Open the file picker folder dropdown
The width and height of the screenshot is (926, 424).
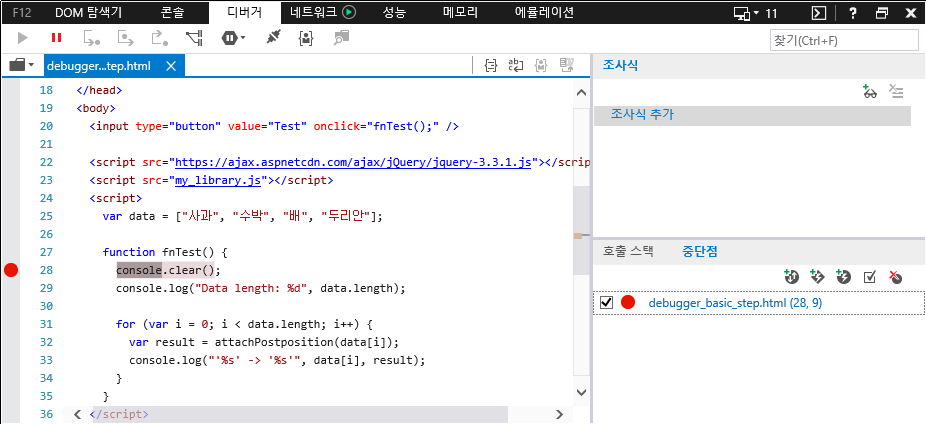(22, 65)
